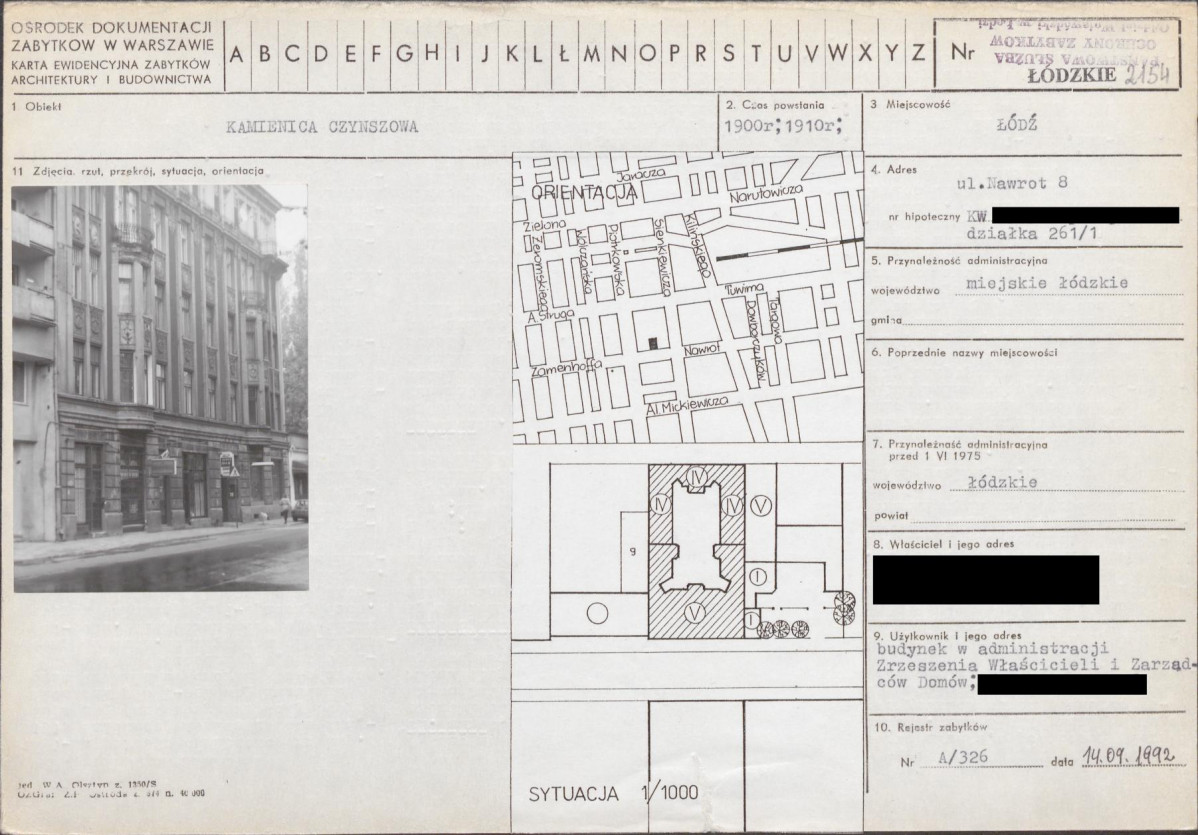The height and width of the screenshot is (835, 1198).
Task: Click the SYTUACJA 1/1000 scale label
Action: [613, 794]
